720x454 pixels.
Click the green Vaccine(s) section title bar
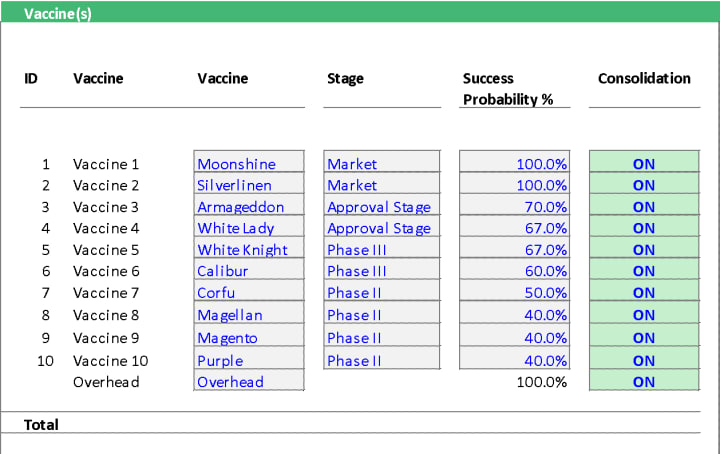point(360,12)
